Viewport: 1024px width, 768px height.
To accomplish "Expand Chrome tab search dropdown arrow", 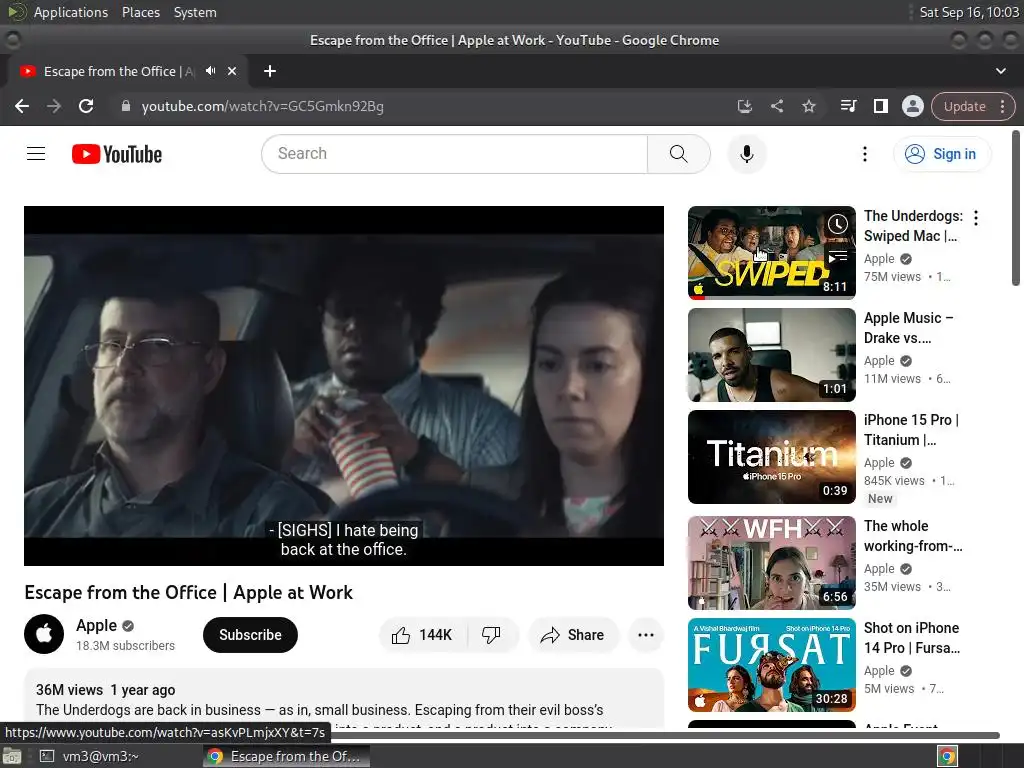I will tap(1000, 71).
